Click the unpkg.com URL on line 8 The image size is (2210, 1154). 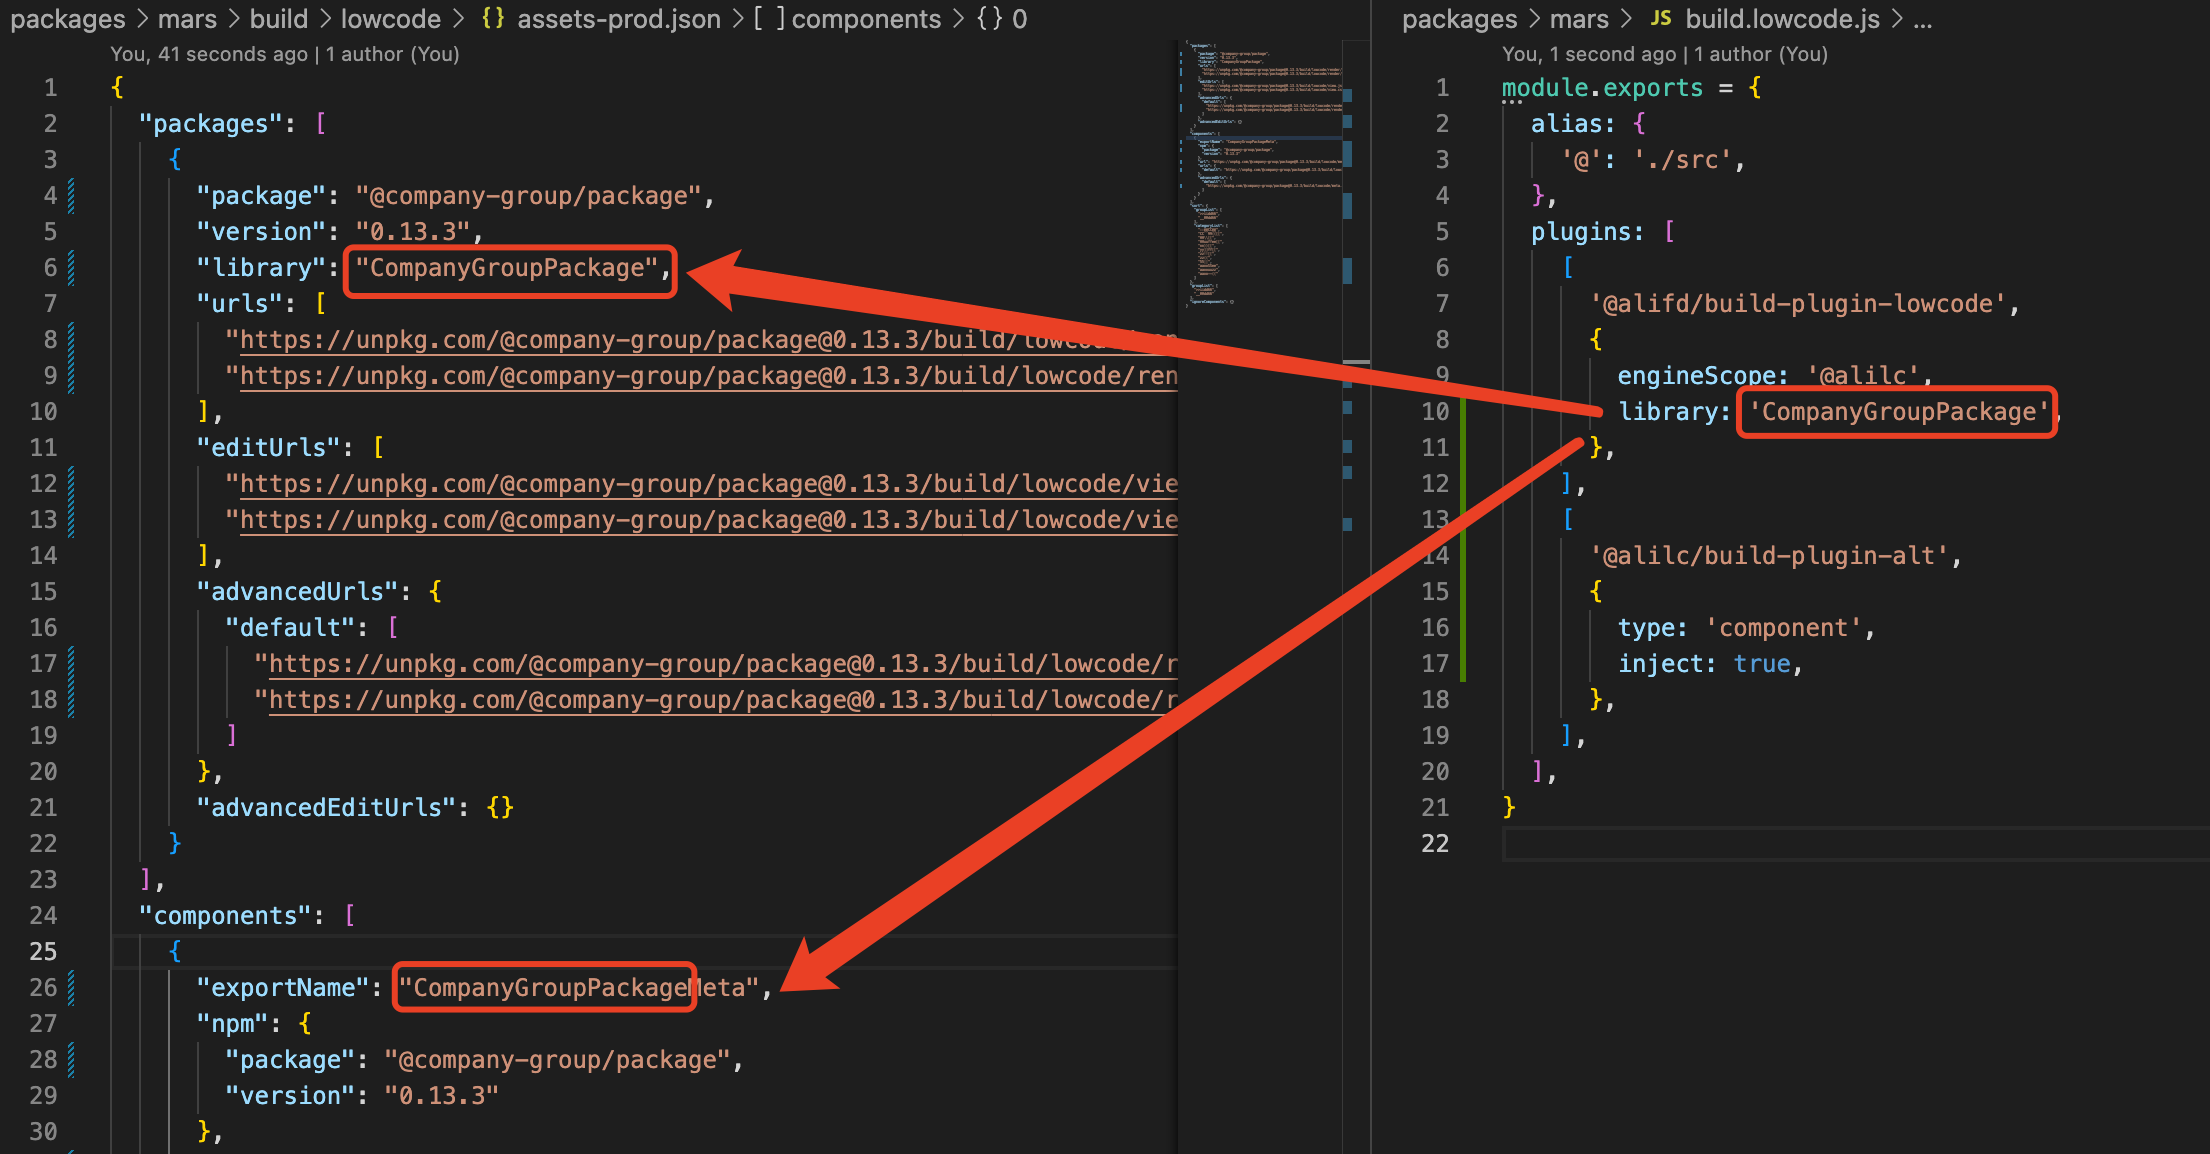pyautogui.click(x=600, y=339)
